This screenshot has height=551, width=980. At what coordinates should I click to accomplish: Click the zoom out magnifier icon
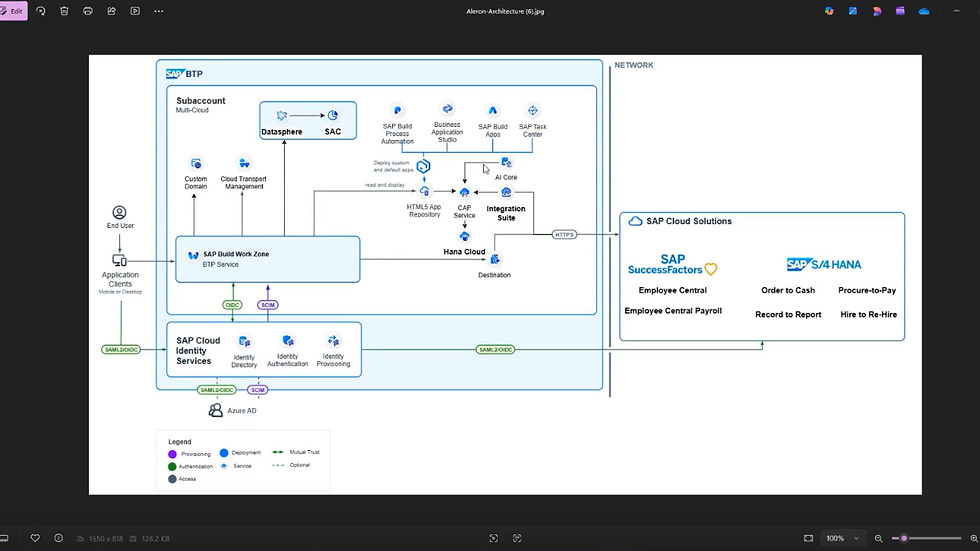pos(879,538)
